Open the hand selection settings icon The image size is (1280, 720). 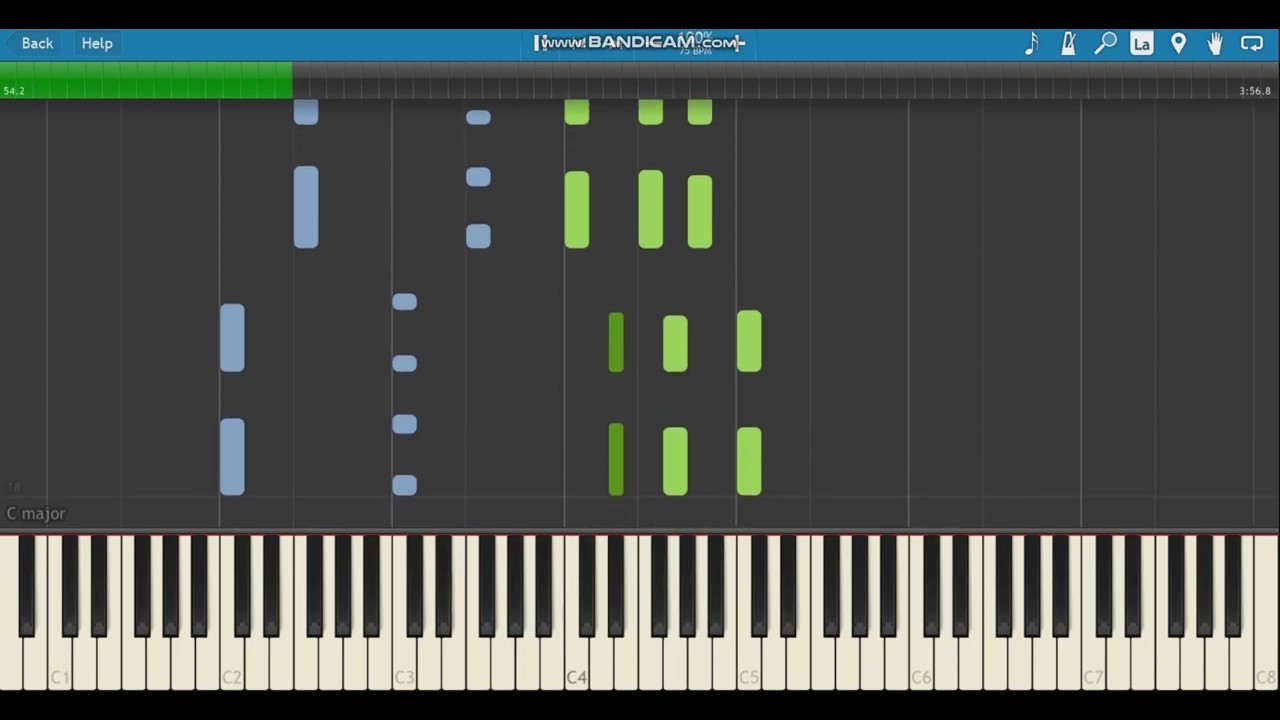coord(1215,43)
